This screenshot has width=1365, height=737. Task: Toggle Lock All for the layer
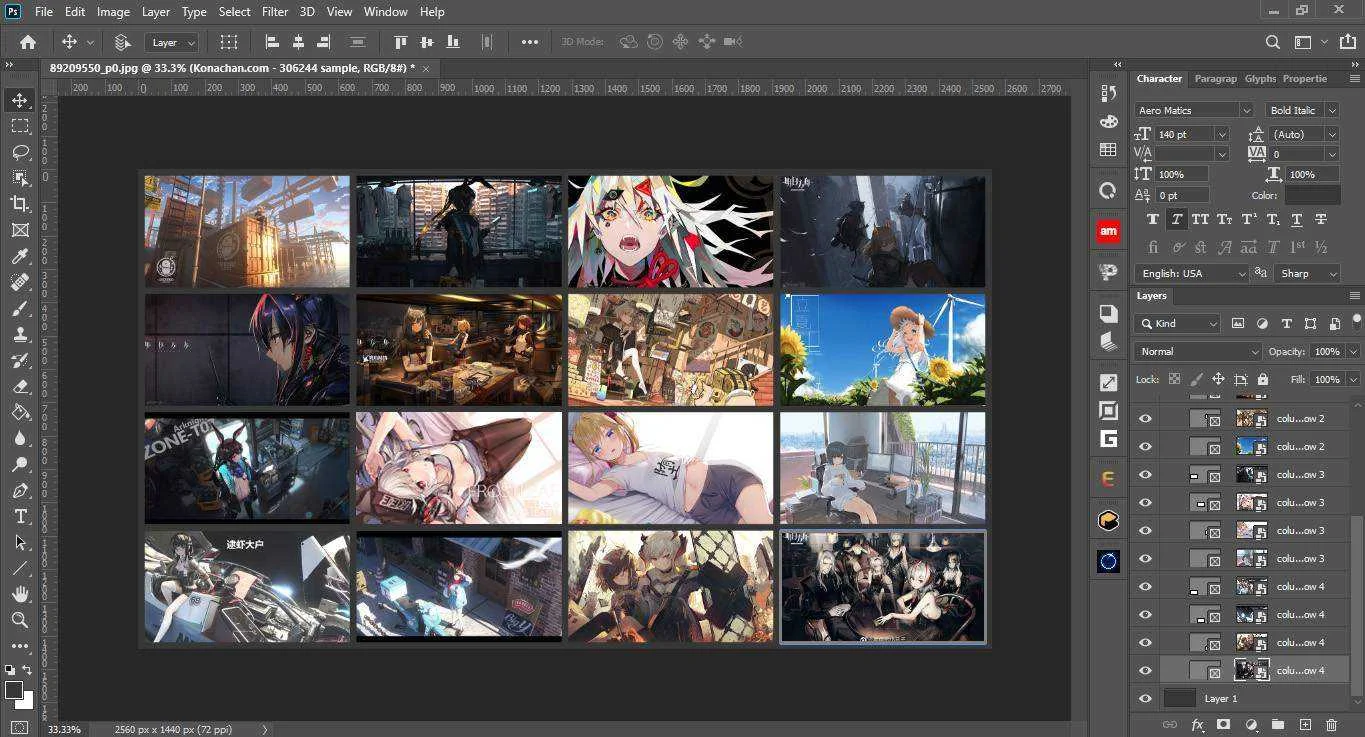point(1263,380)
